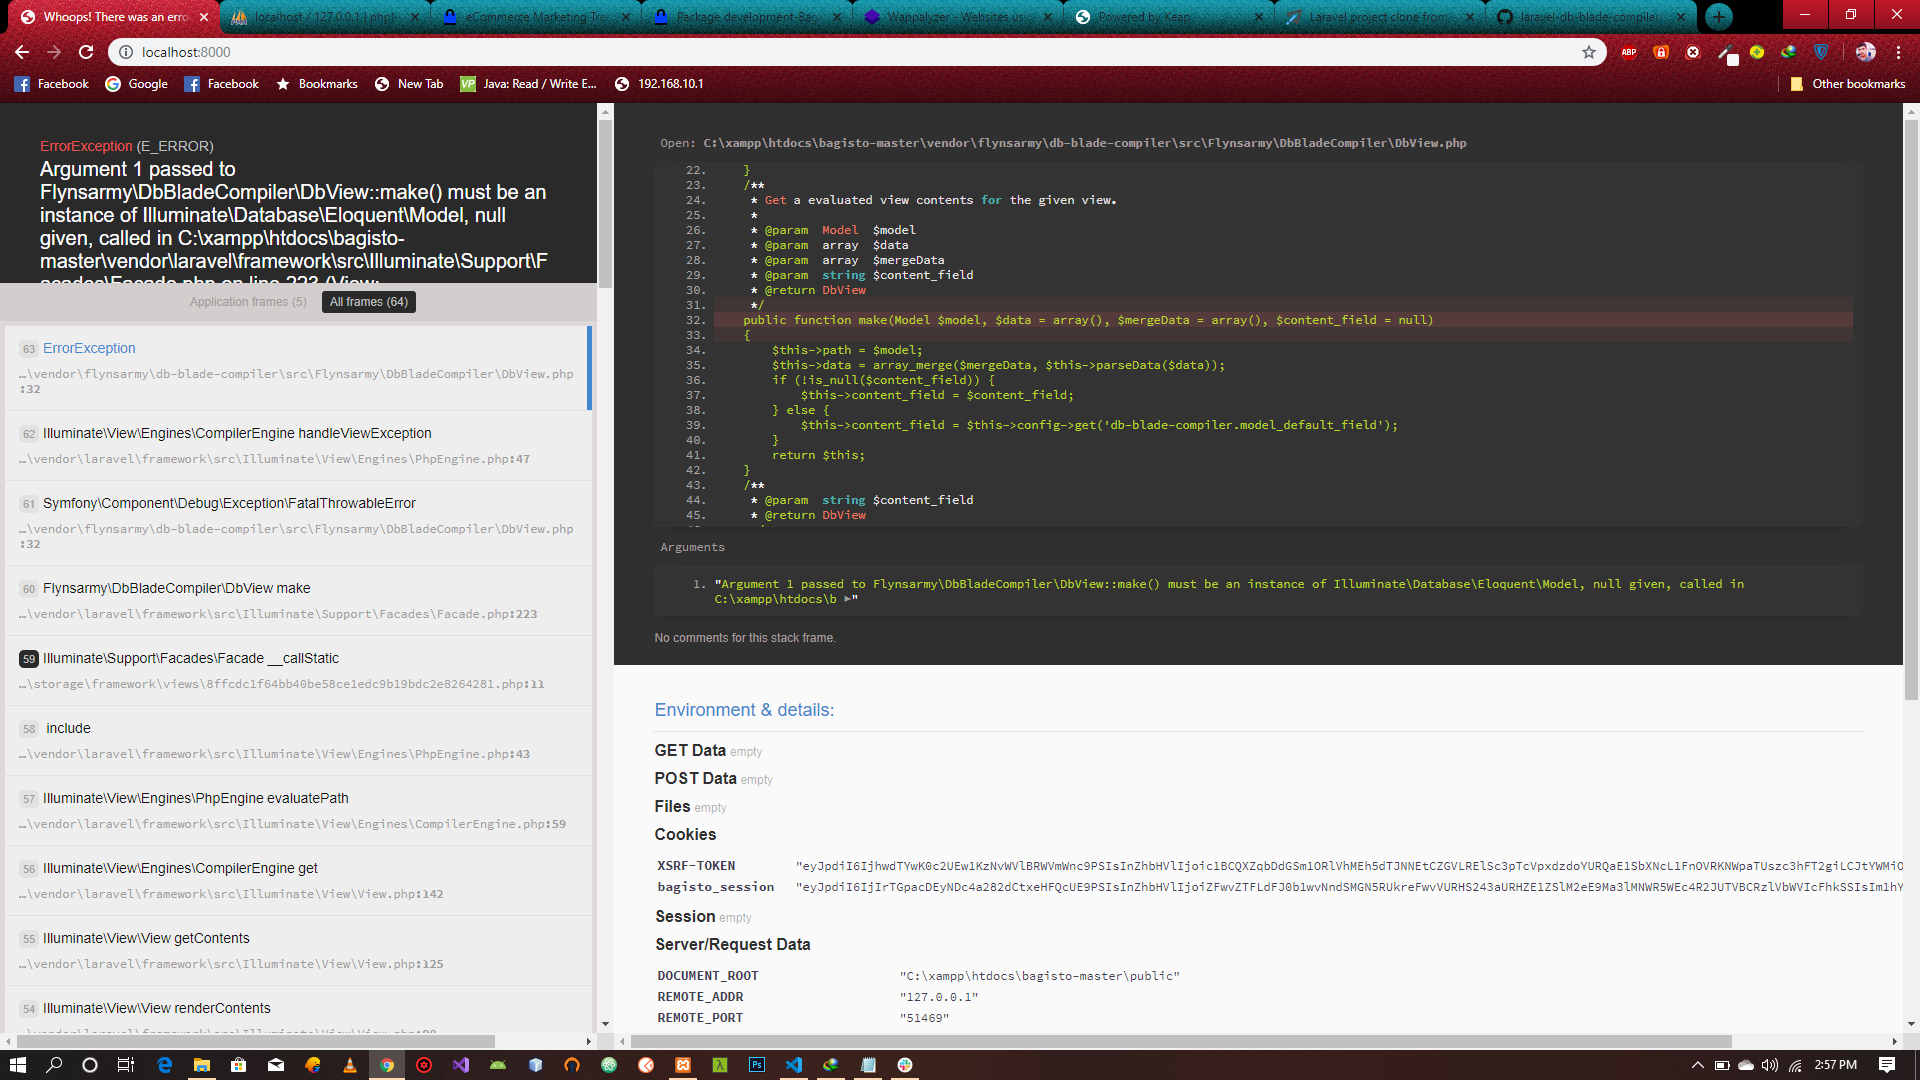Screen dimensions: 1920x1080
Task: Open Visual Studio Code from taskbar
Action: tap(794, 1065)
